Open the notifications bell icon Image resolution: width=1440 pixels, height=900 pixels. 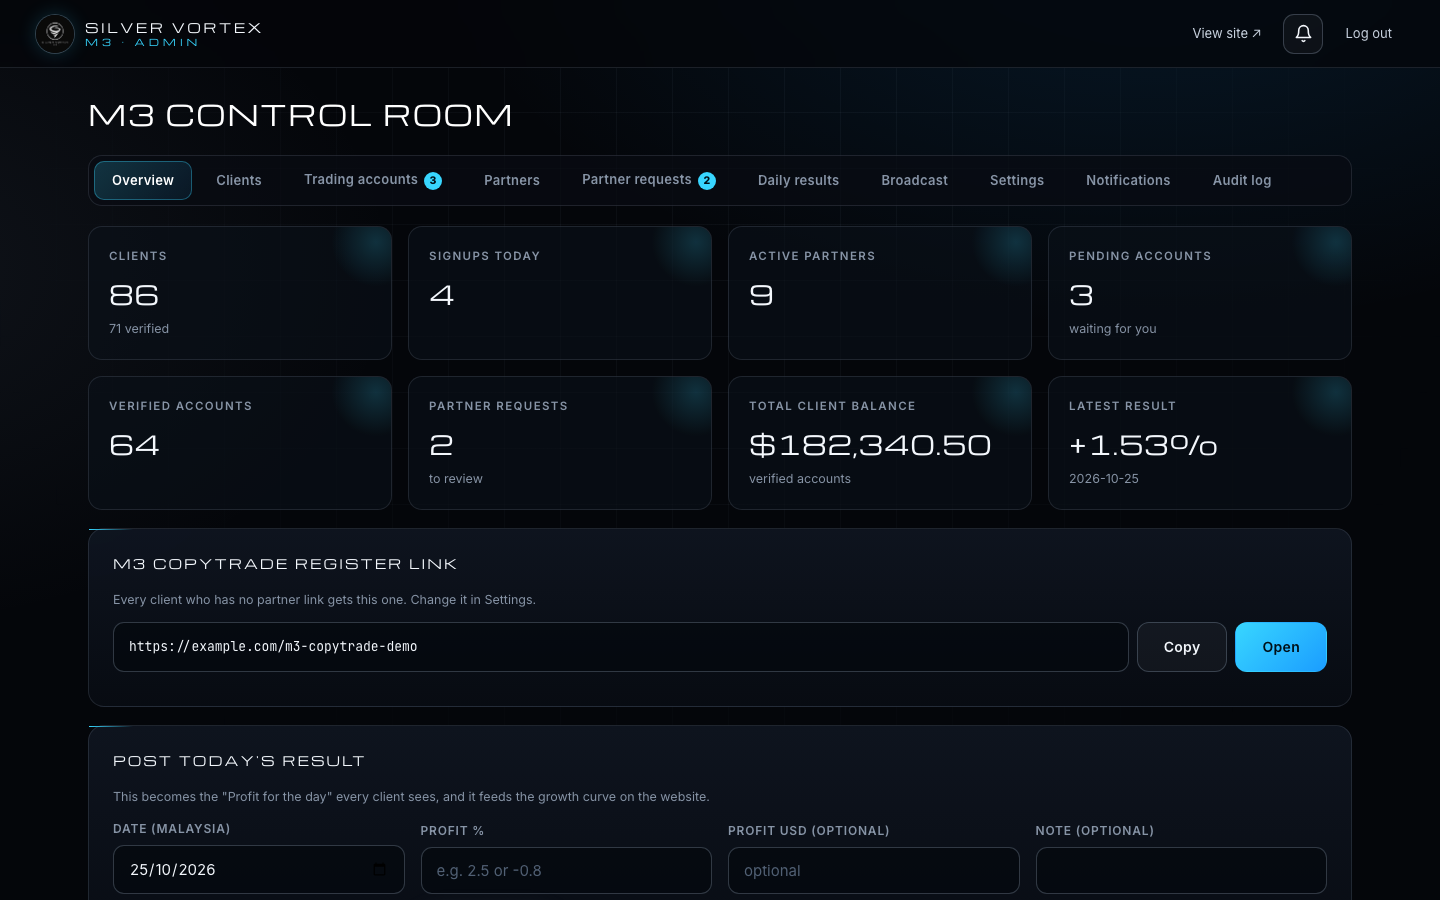pyautogui.click(x=1303, y=34)
